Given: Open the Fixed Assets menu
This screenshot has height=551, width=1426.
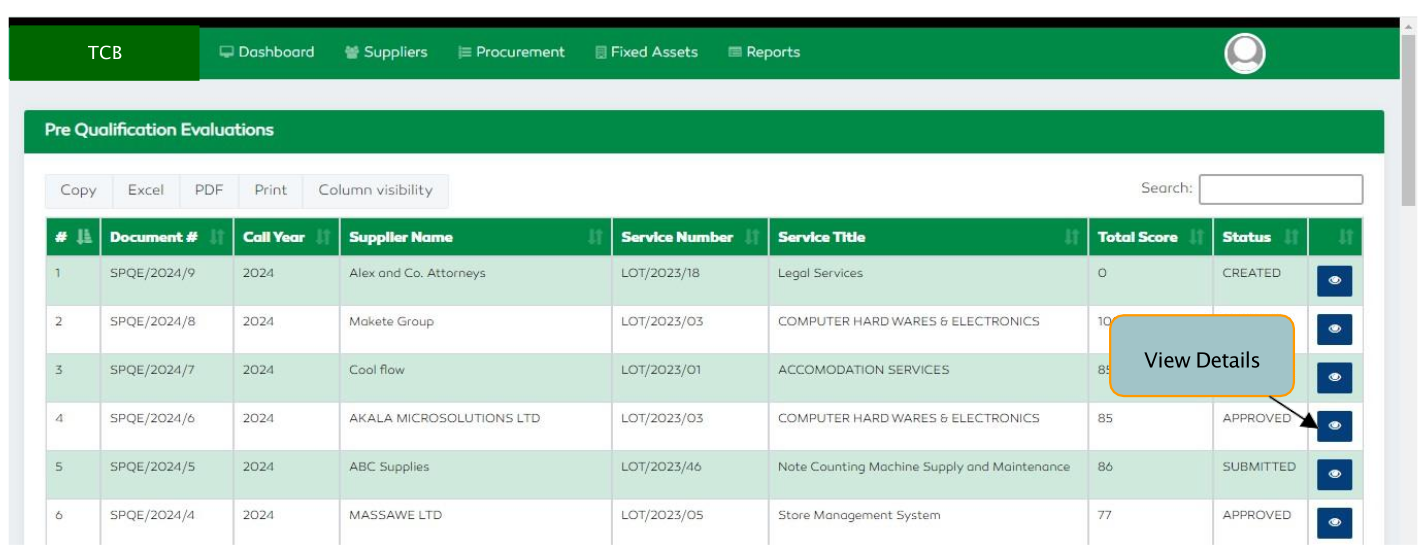Looking at the screenshot, I should click(x=646, y=52).
